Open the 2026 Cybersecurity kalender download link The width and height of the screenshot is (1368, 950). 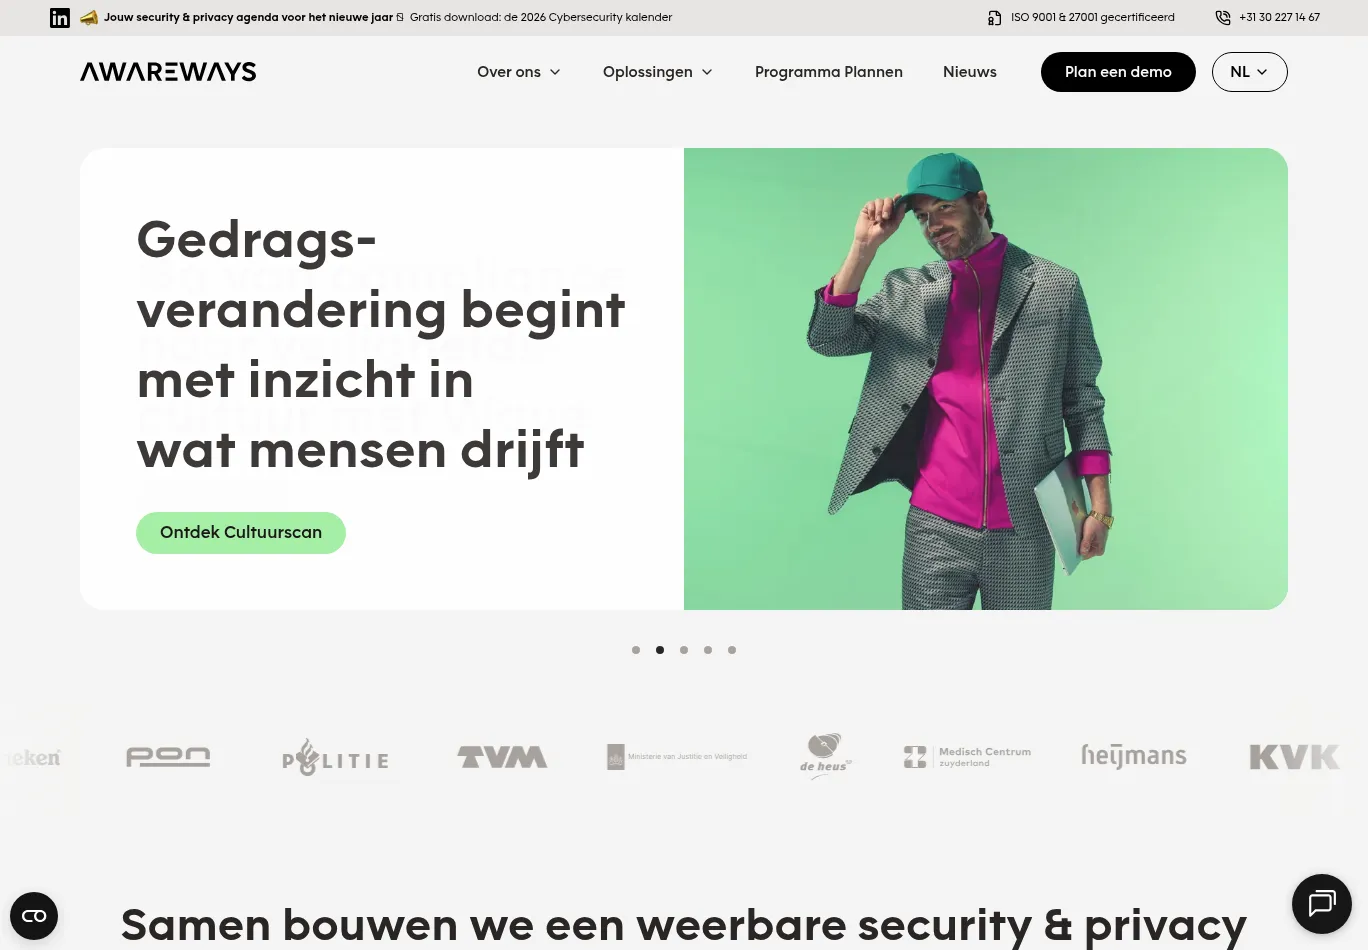(x=541, y=18)
